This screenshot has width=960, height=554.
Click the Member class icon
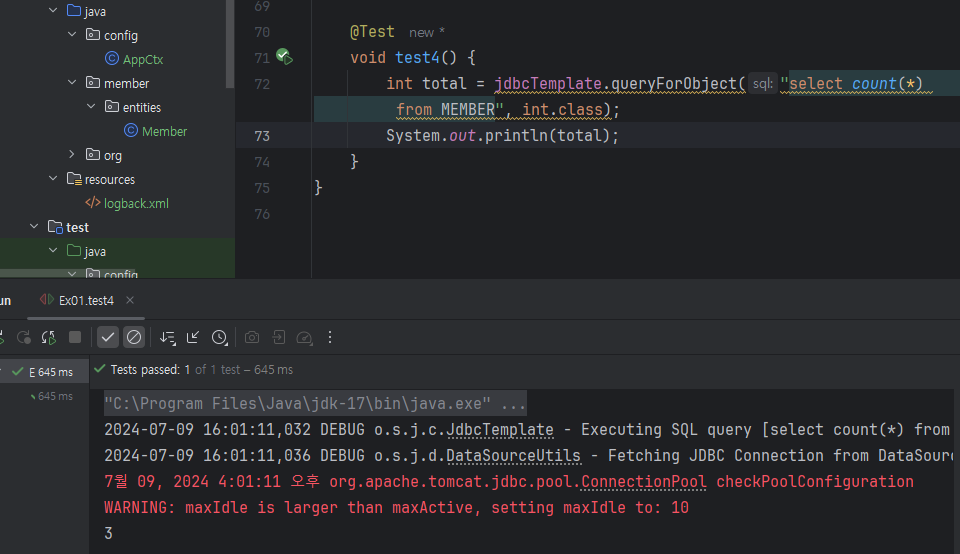(130, 130)
